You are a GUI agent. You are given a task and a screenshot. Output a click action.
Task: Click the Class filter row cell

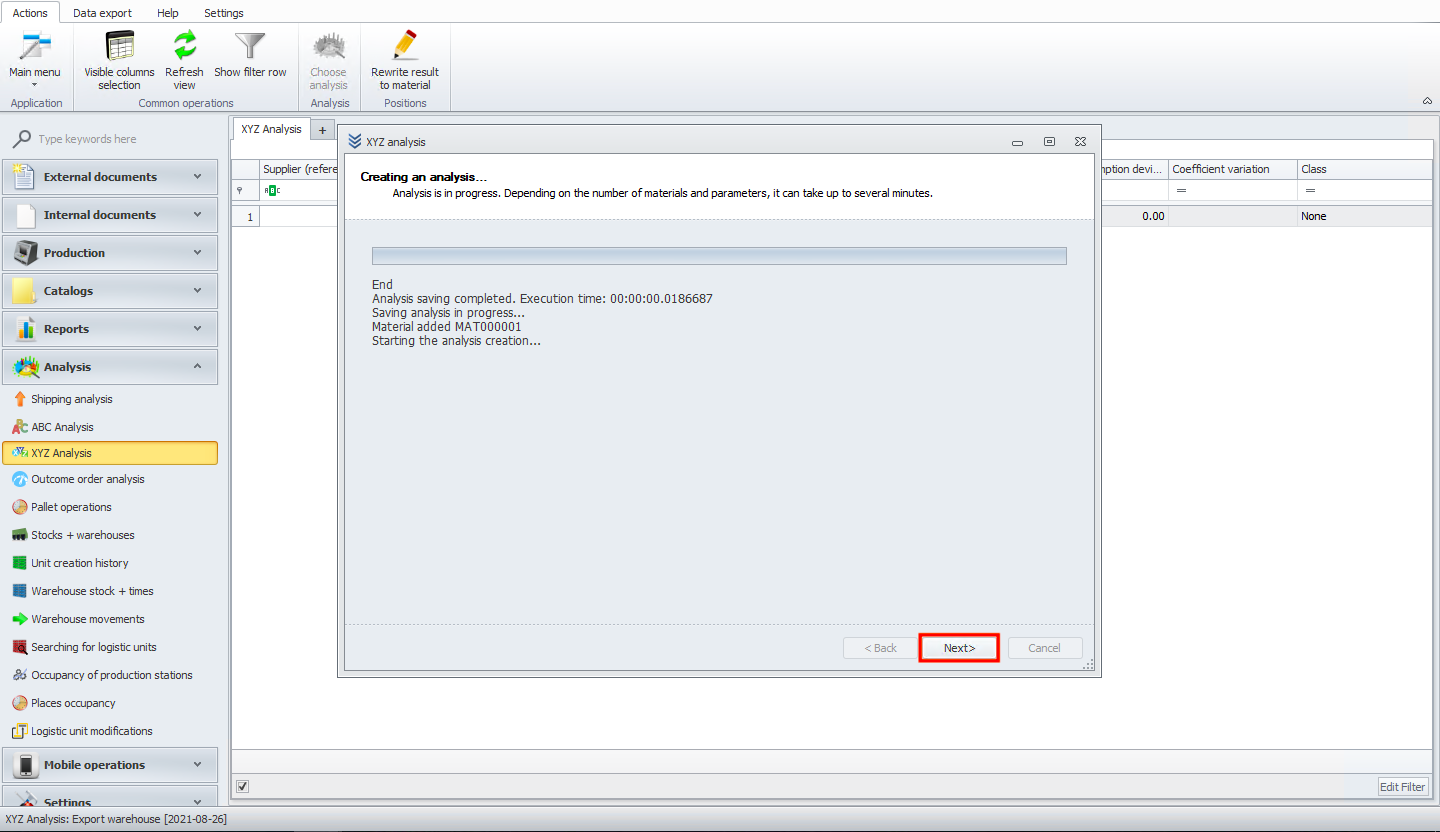[1364, 190]
